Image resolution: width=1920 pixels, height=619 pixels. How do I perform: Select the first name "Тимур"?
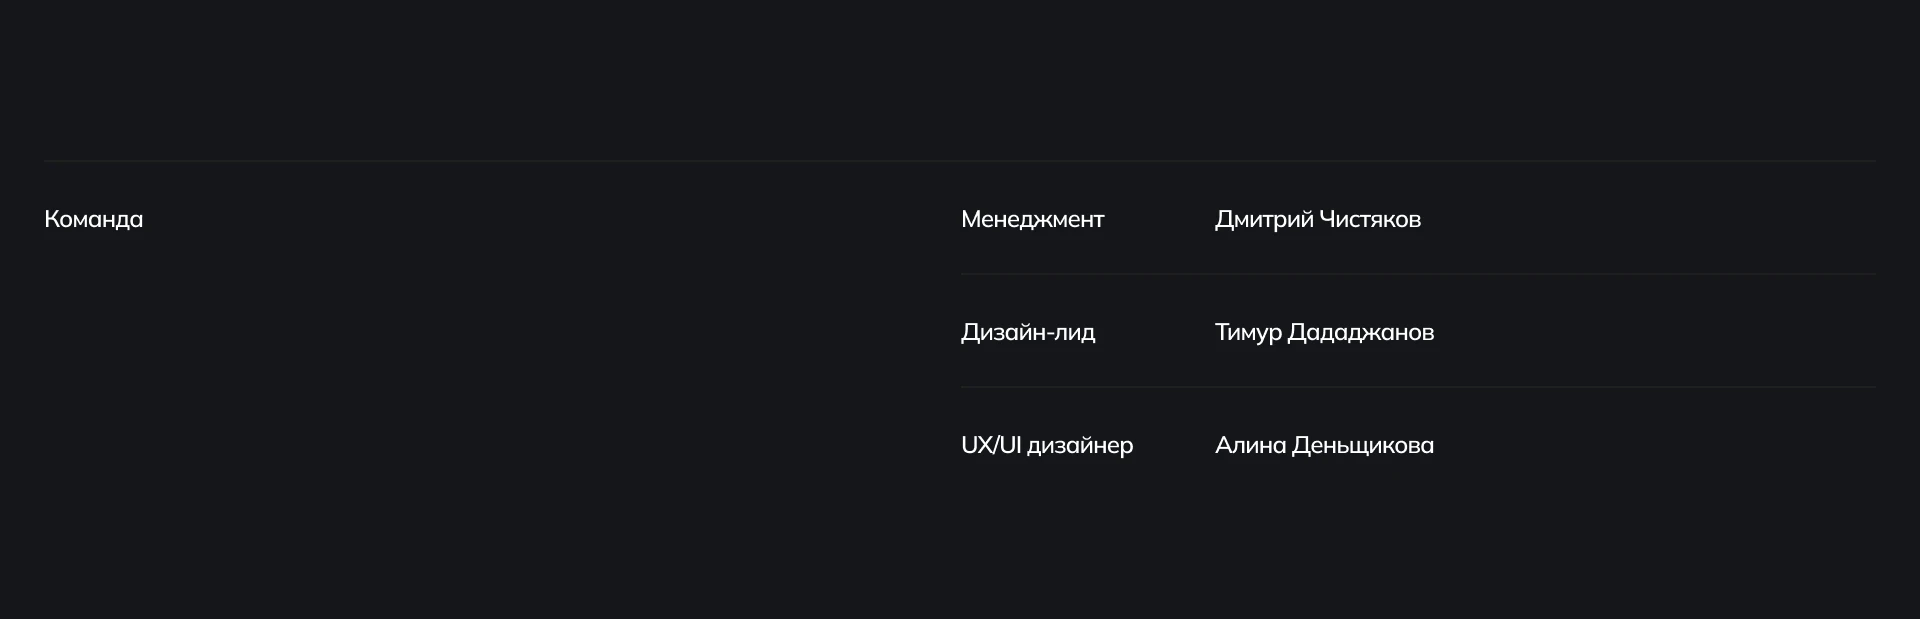click(1248, 332)
